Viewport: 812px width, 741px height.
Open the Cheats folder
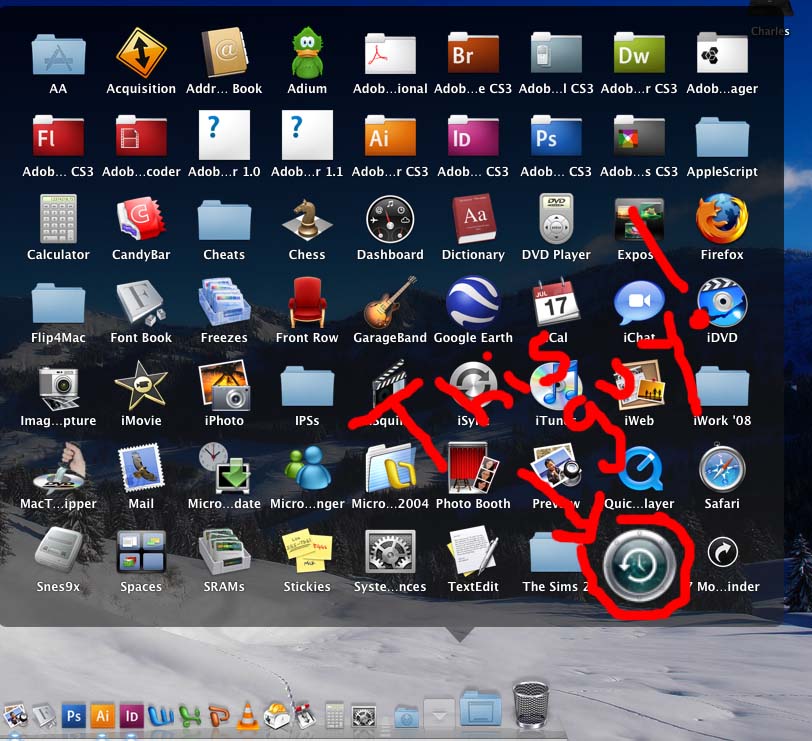point(224,220)
